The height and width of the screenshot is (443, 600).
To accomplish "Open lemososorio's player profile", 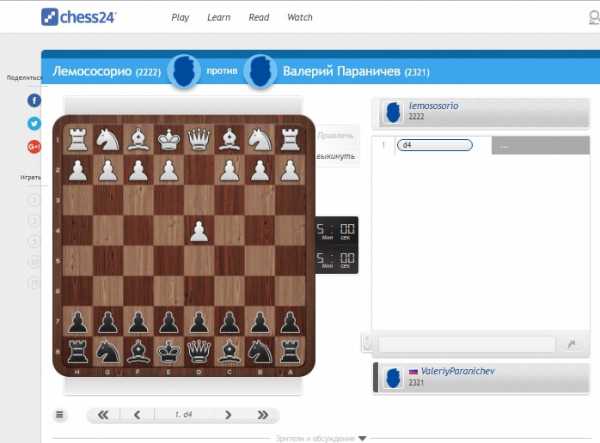I will click(433, 105).
